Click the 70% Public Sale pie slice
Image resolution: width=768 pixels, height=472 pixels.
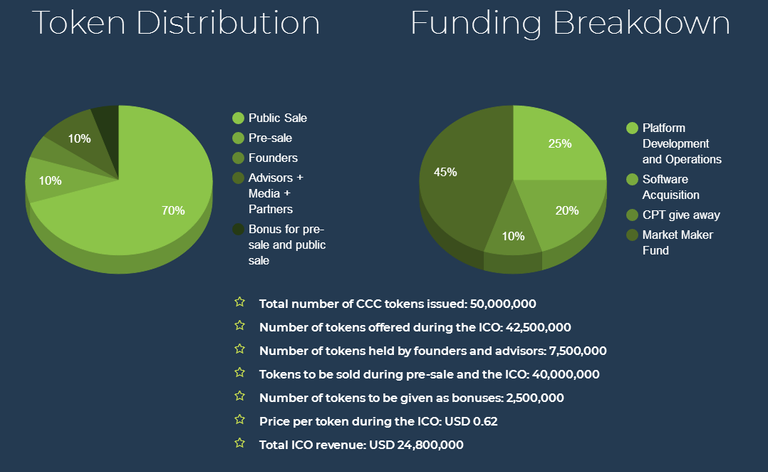coord(157,206)
